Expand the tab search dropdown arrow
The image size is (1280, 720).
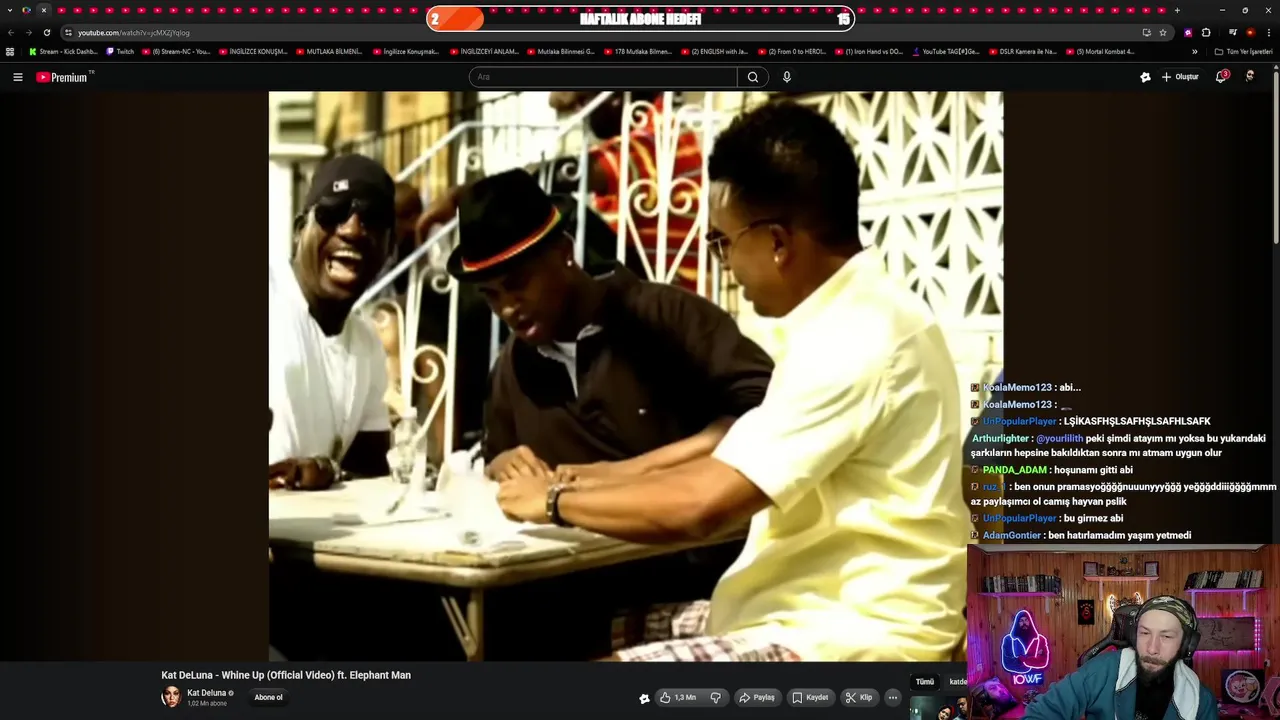tap(9, 10)
